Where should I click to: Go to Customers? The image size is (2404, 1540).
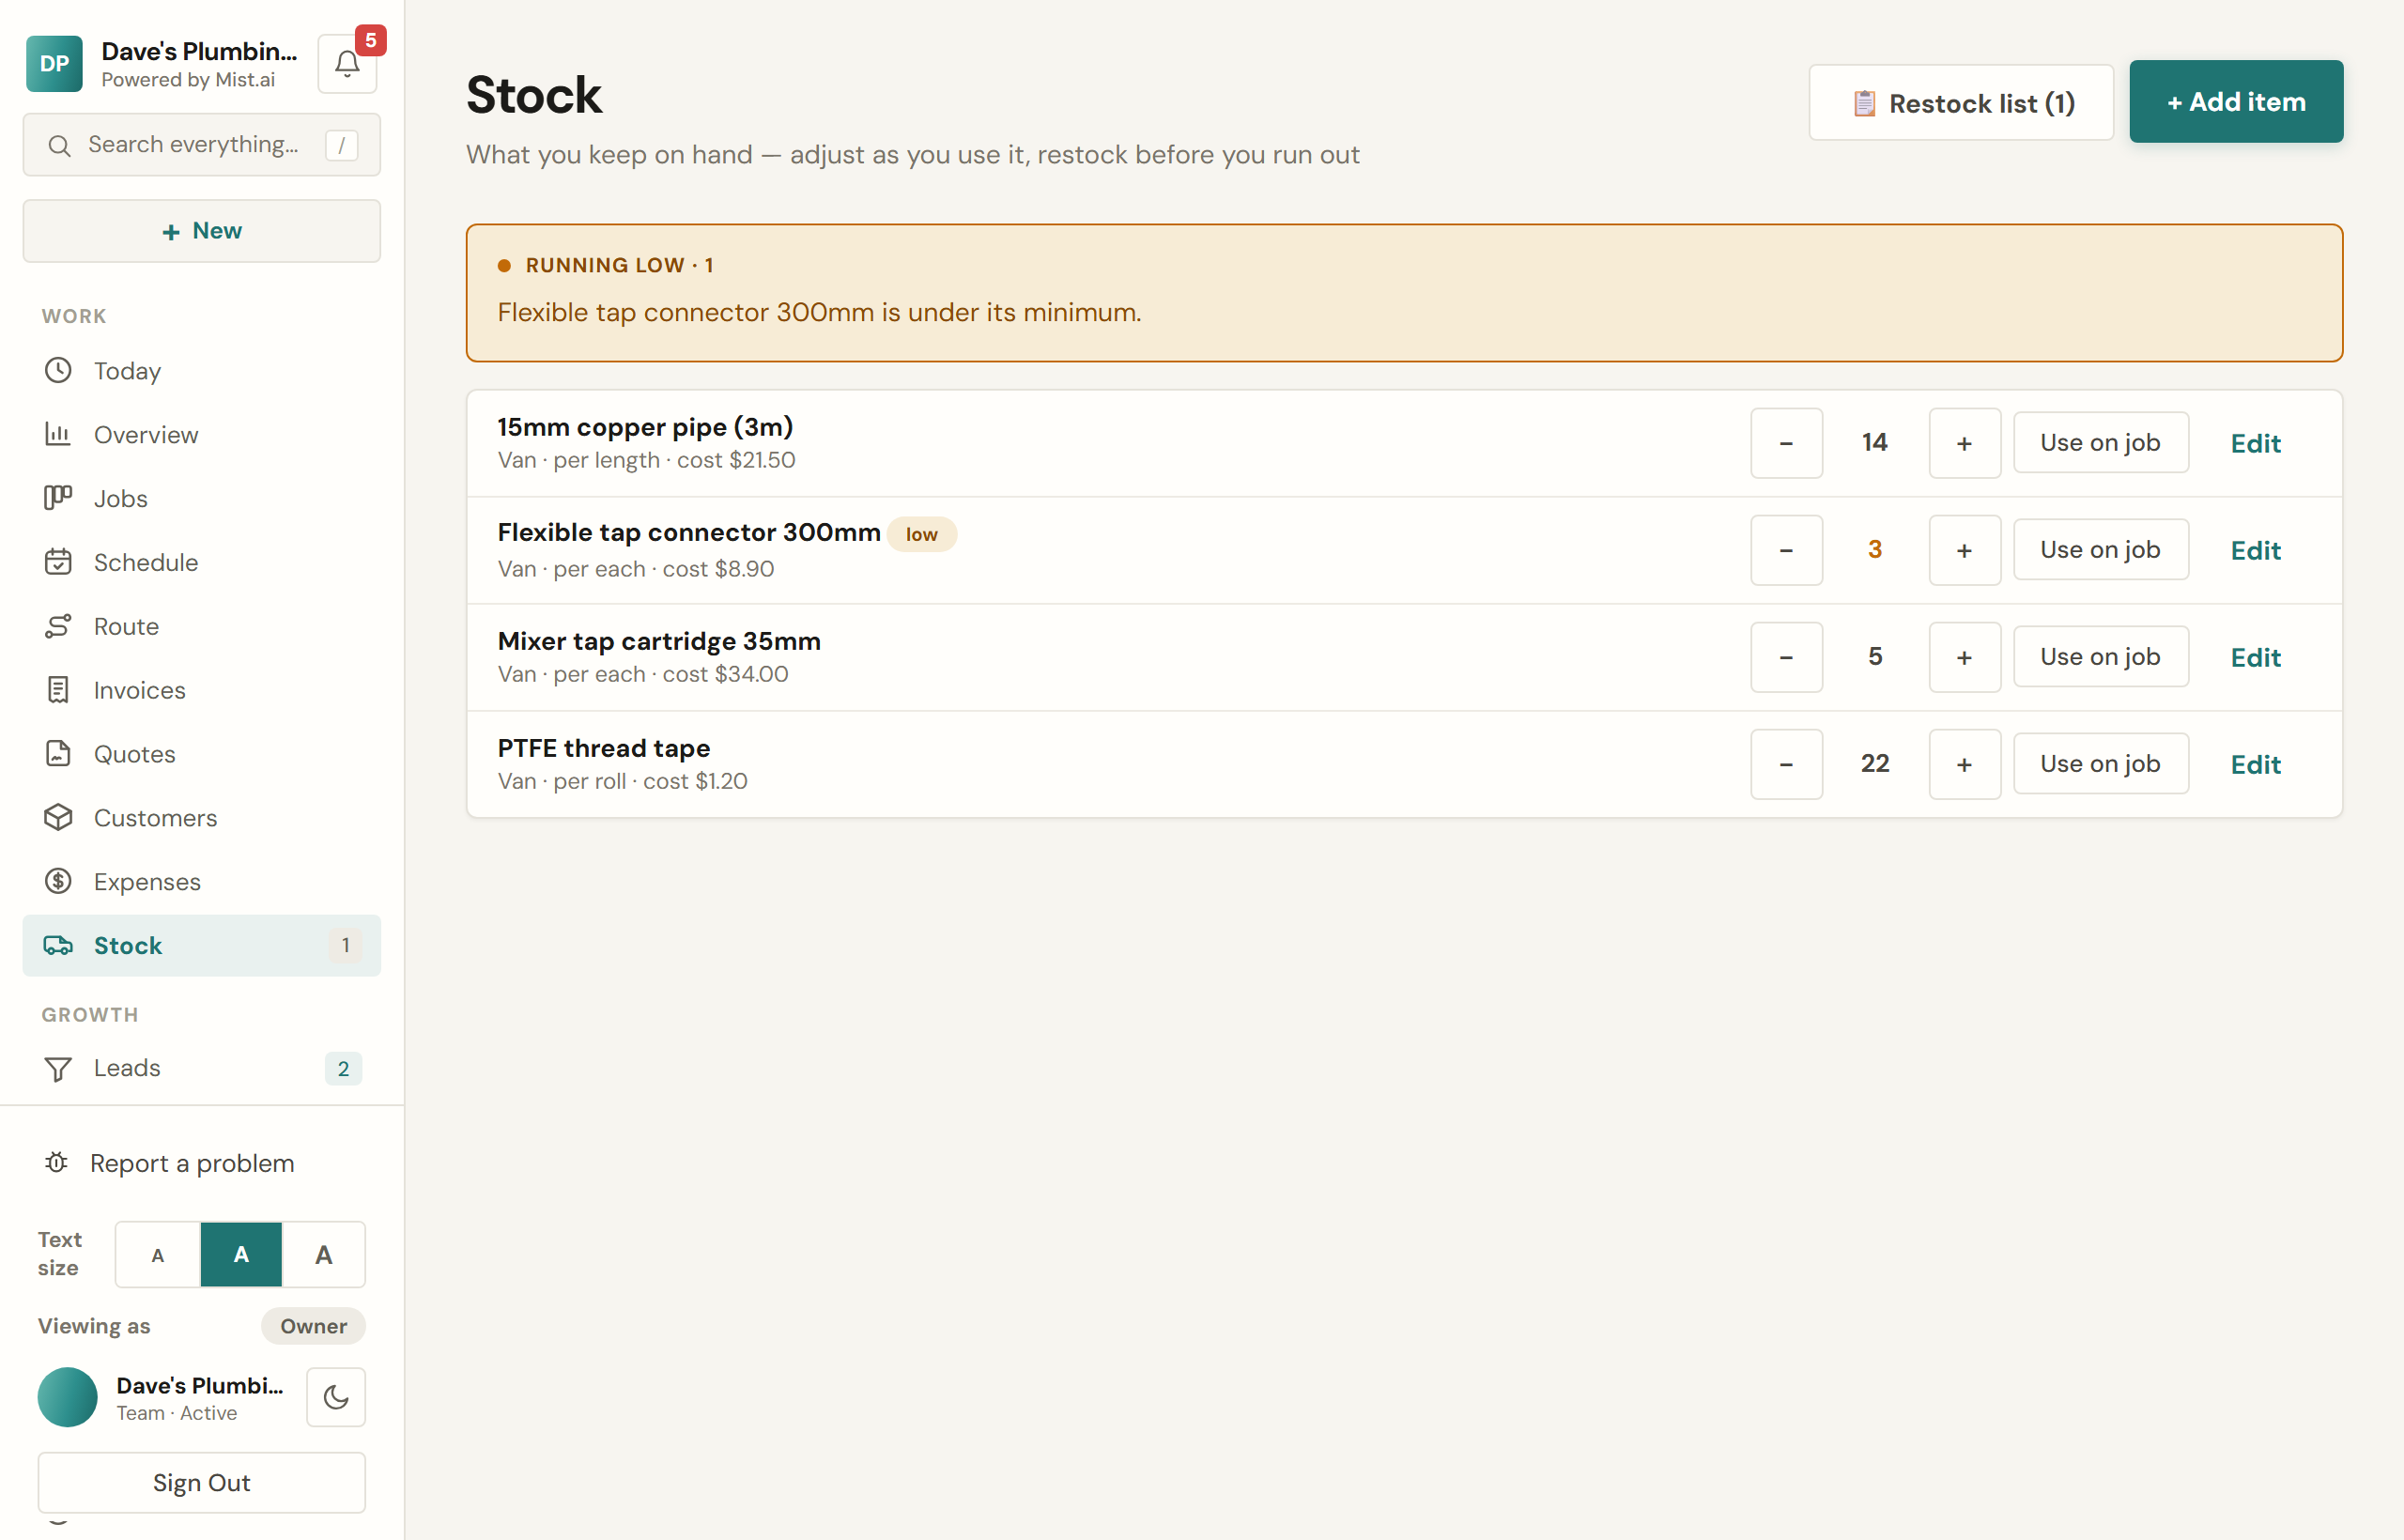pos(202,818)
